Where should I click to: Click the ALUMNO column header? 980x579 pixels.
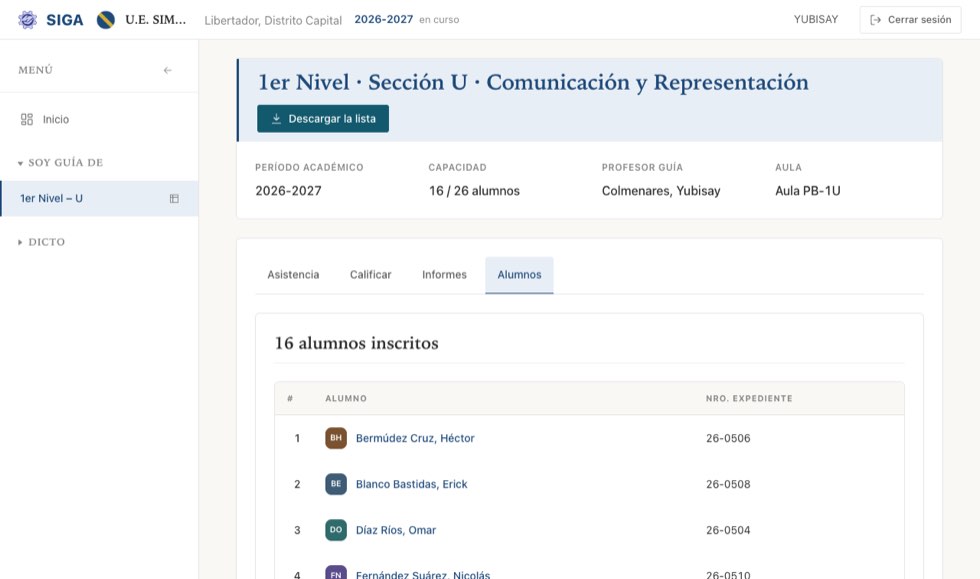[346, 398]
